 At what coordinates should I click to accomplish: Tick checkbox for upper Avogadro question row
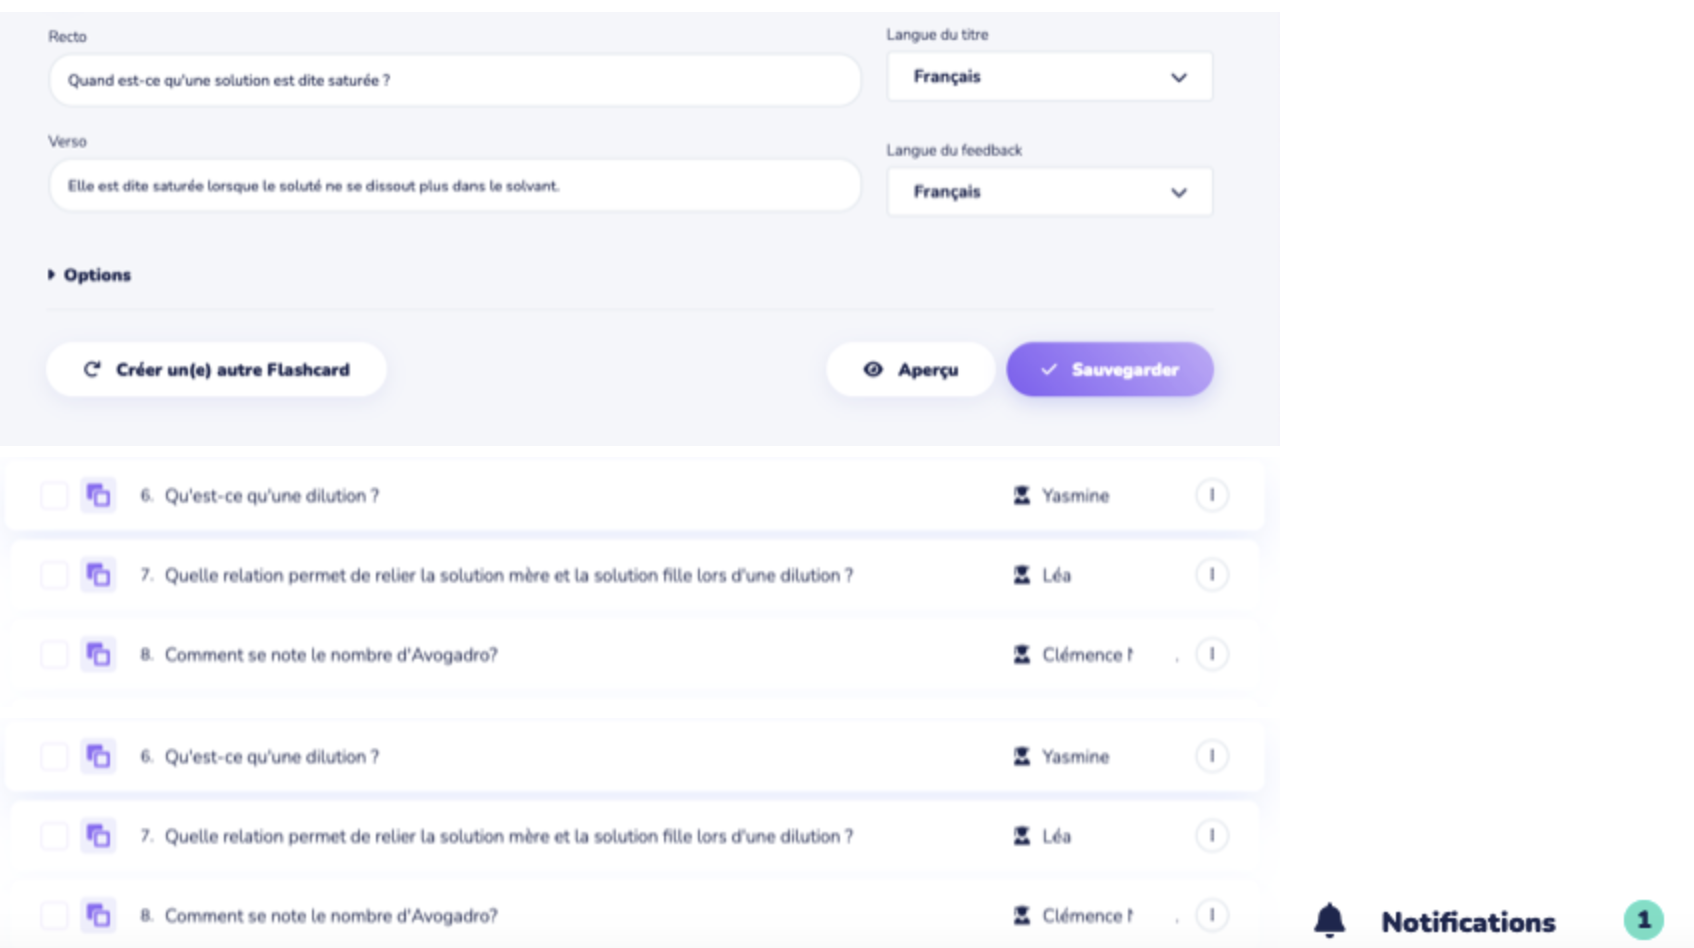54,654
